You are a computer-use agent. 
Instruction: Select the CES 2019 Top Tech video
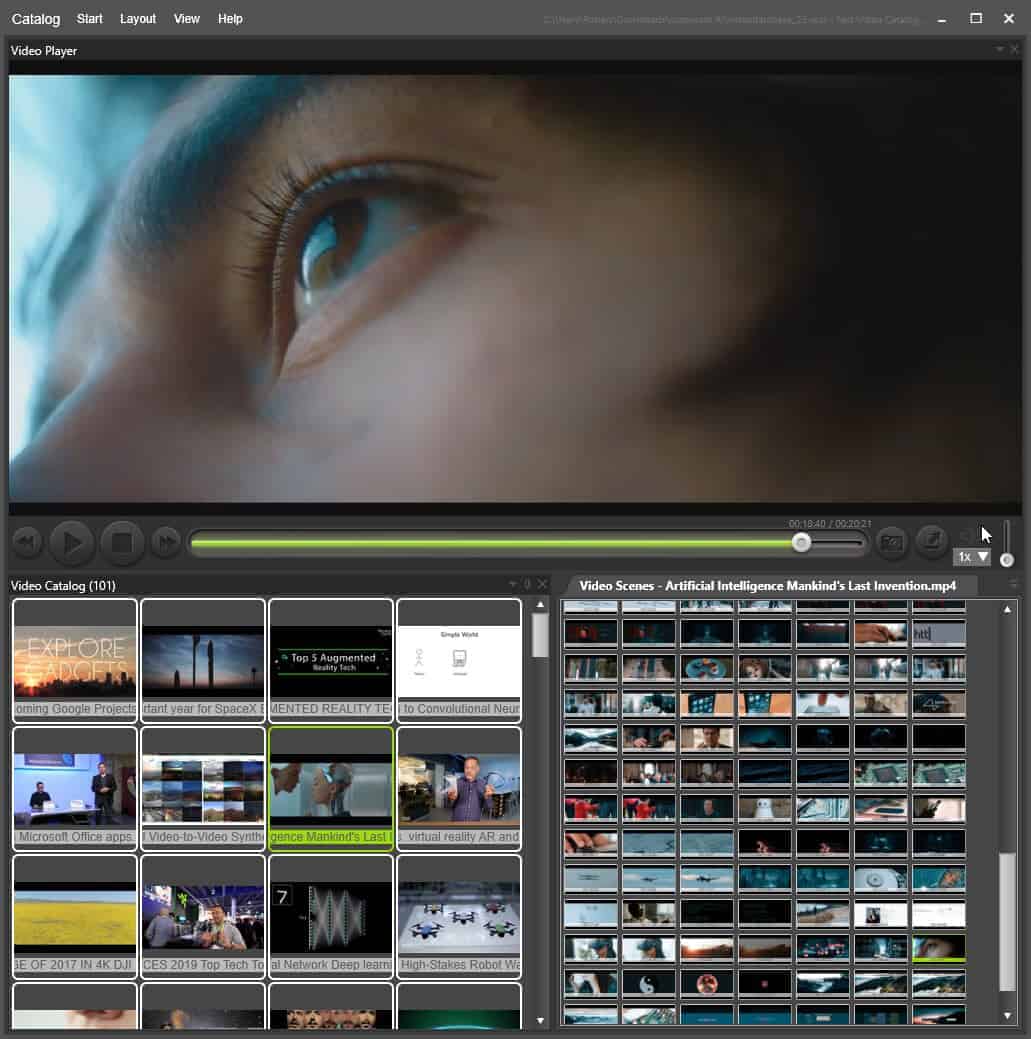point(203,917)
